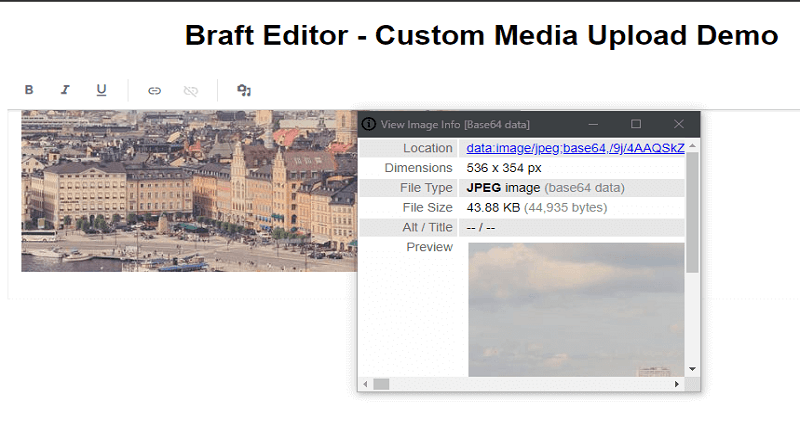Click the horizontal scrollbar thumb in dialog
The height and width of the screenshot is (425, 800).
click(381, 384)
